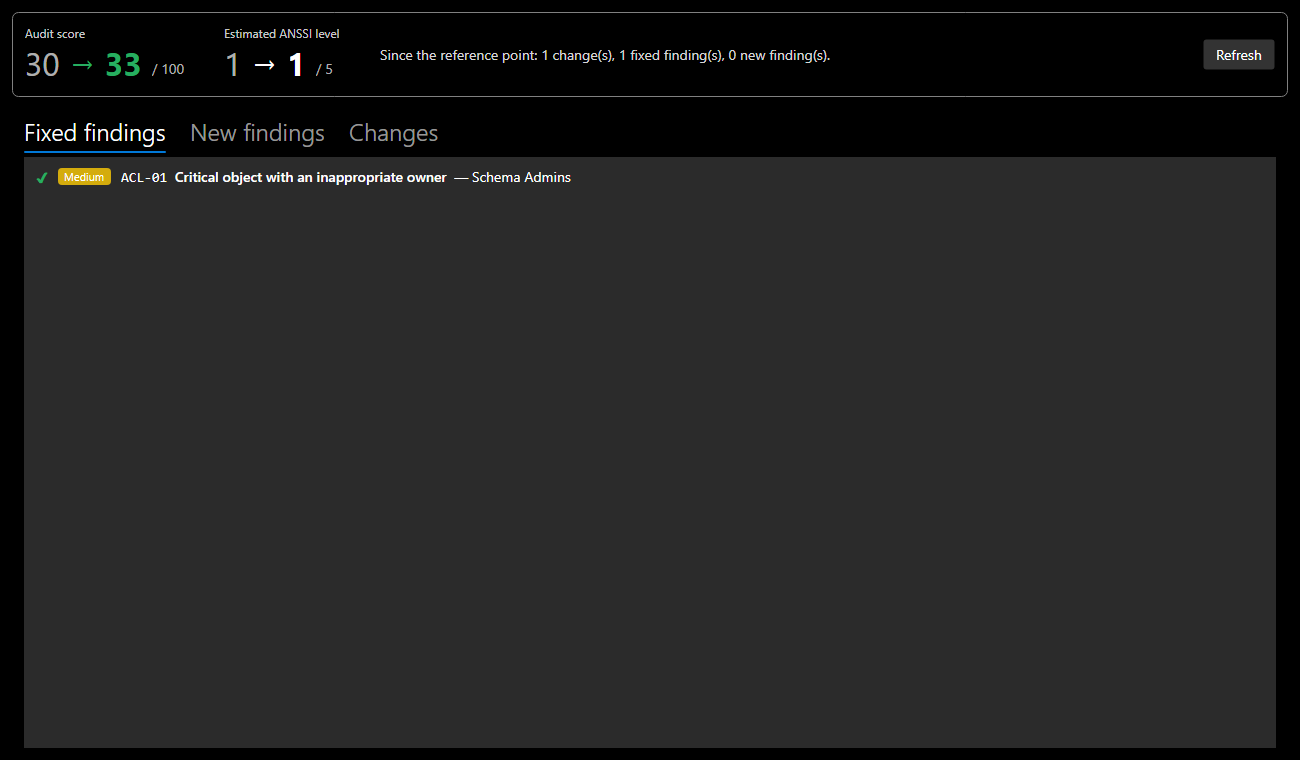The height and width of the screenshot is (760, 1300).
Task: Click the previous audit score value 30
Action: click(43, 65)
